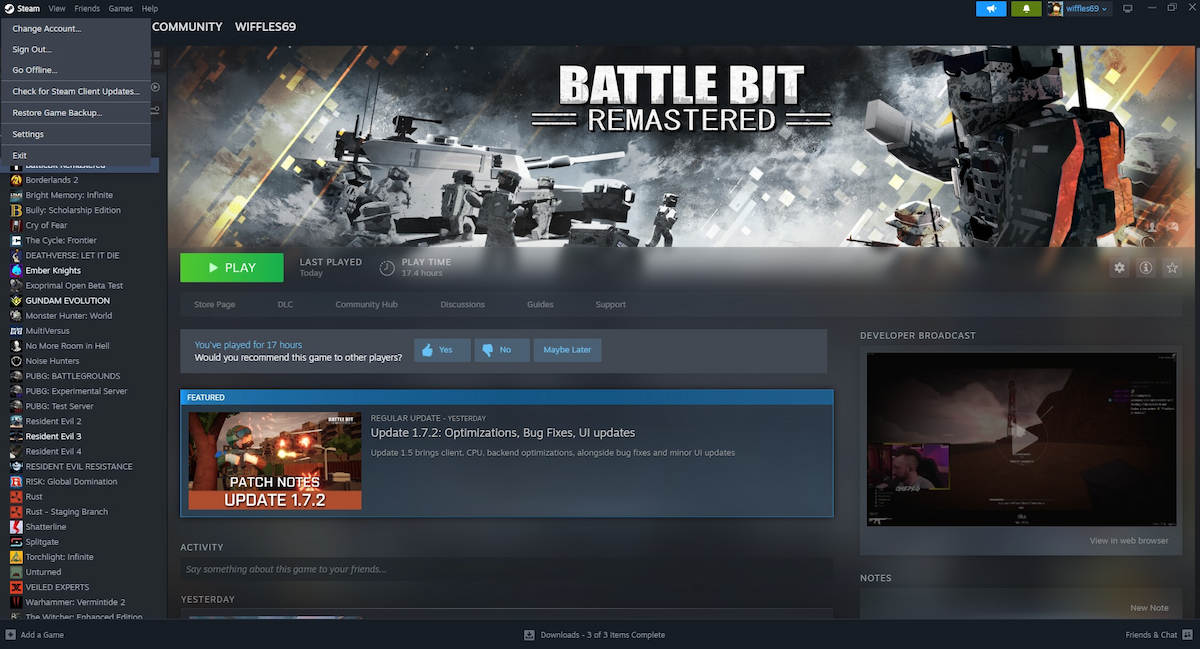
Task: Add BattleBit to favorites with star icon
Action: tap(1172, 268)
